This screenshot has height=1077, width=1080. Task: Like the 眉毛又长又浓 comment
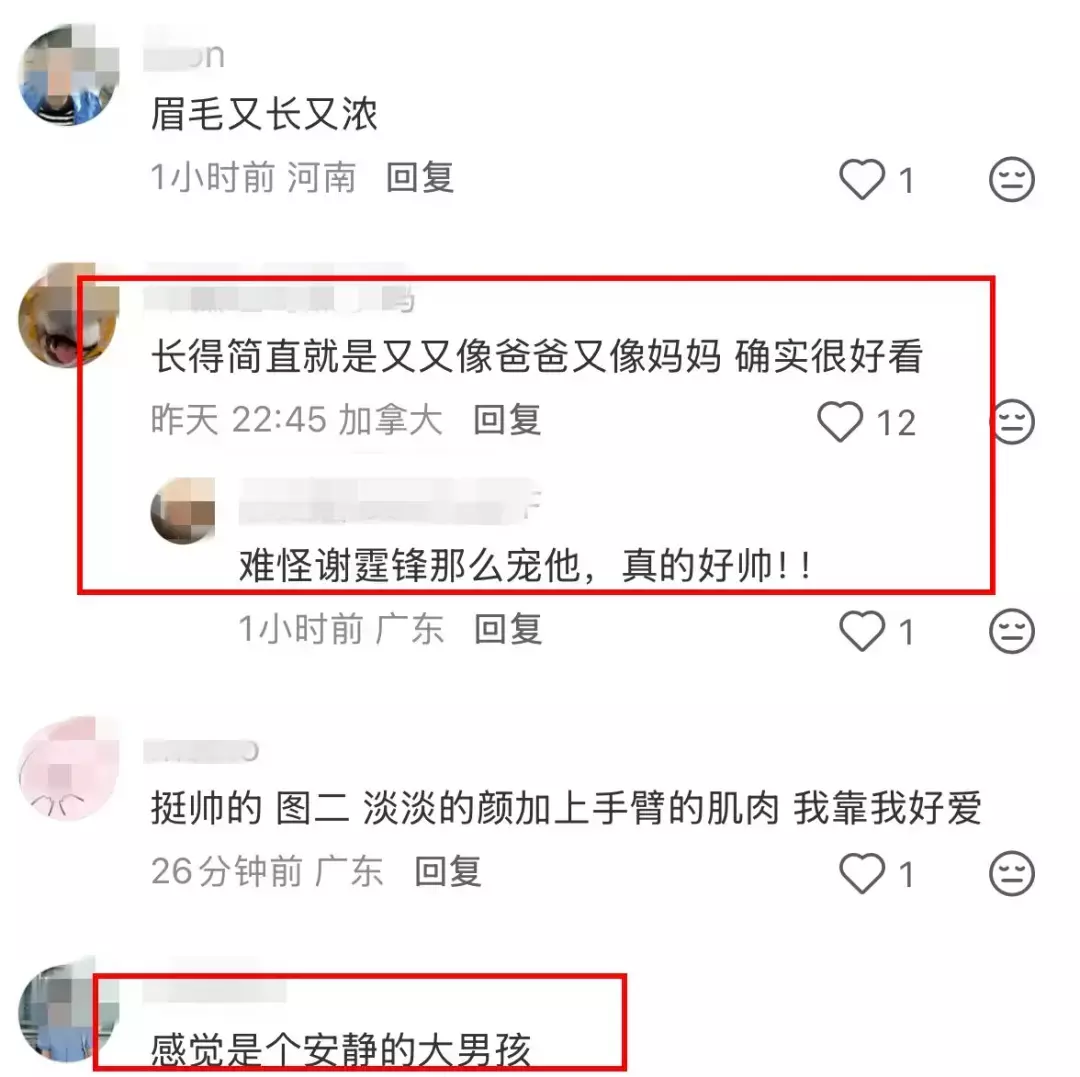862,179
